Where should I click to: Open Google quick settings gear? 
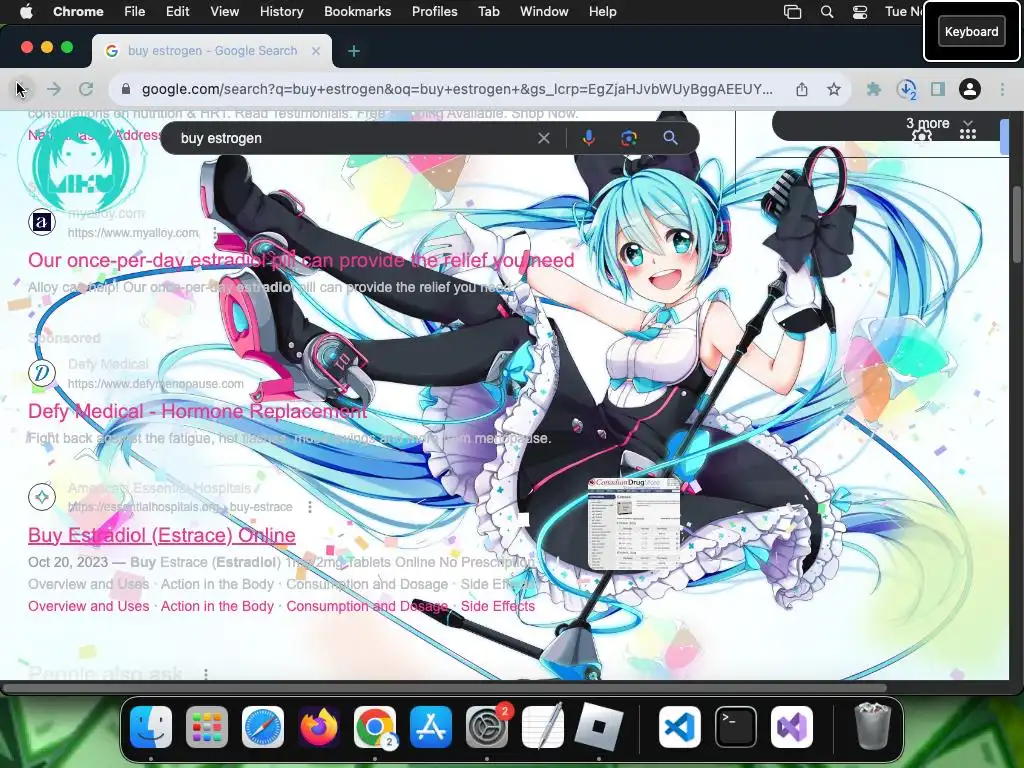(922, 135)
